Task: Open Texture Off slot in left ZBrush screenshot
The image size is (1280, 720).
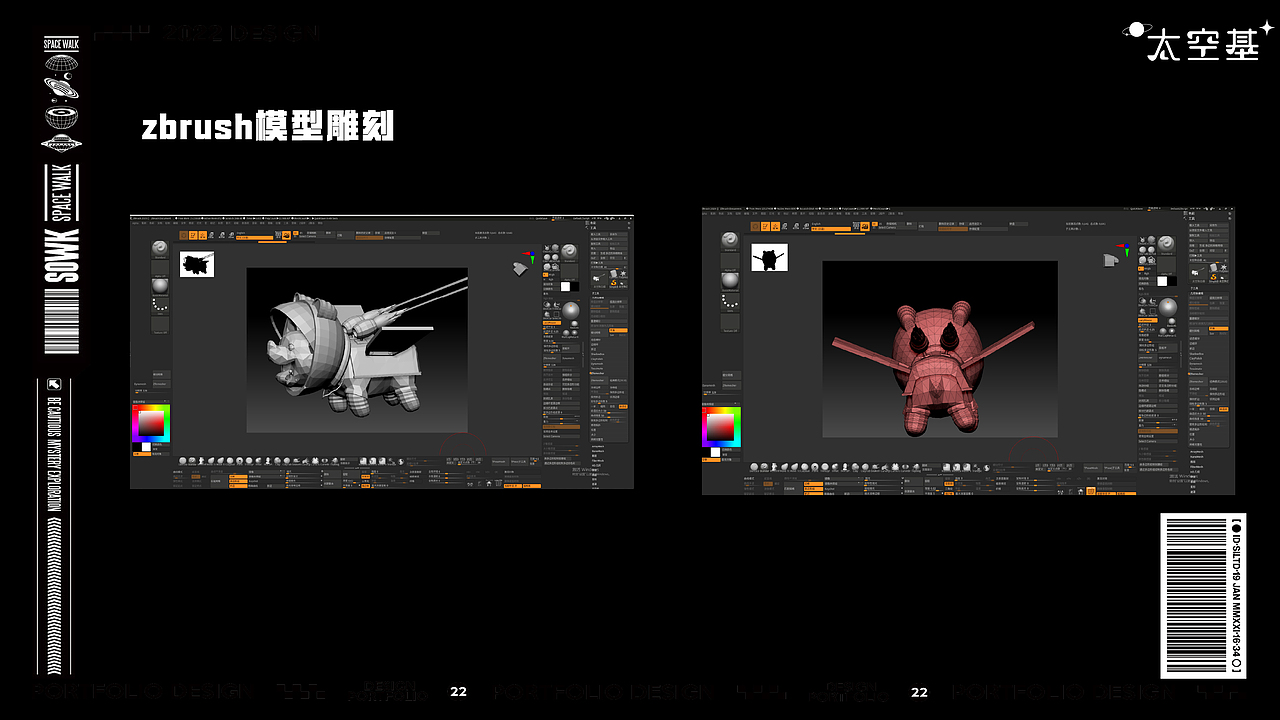Action: 160,325
